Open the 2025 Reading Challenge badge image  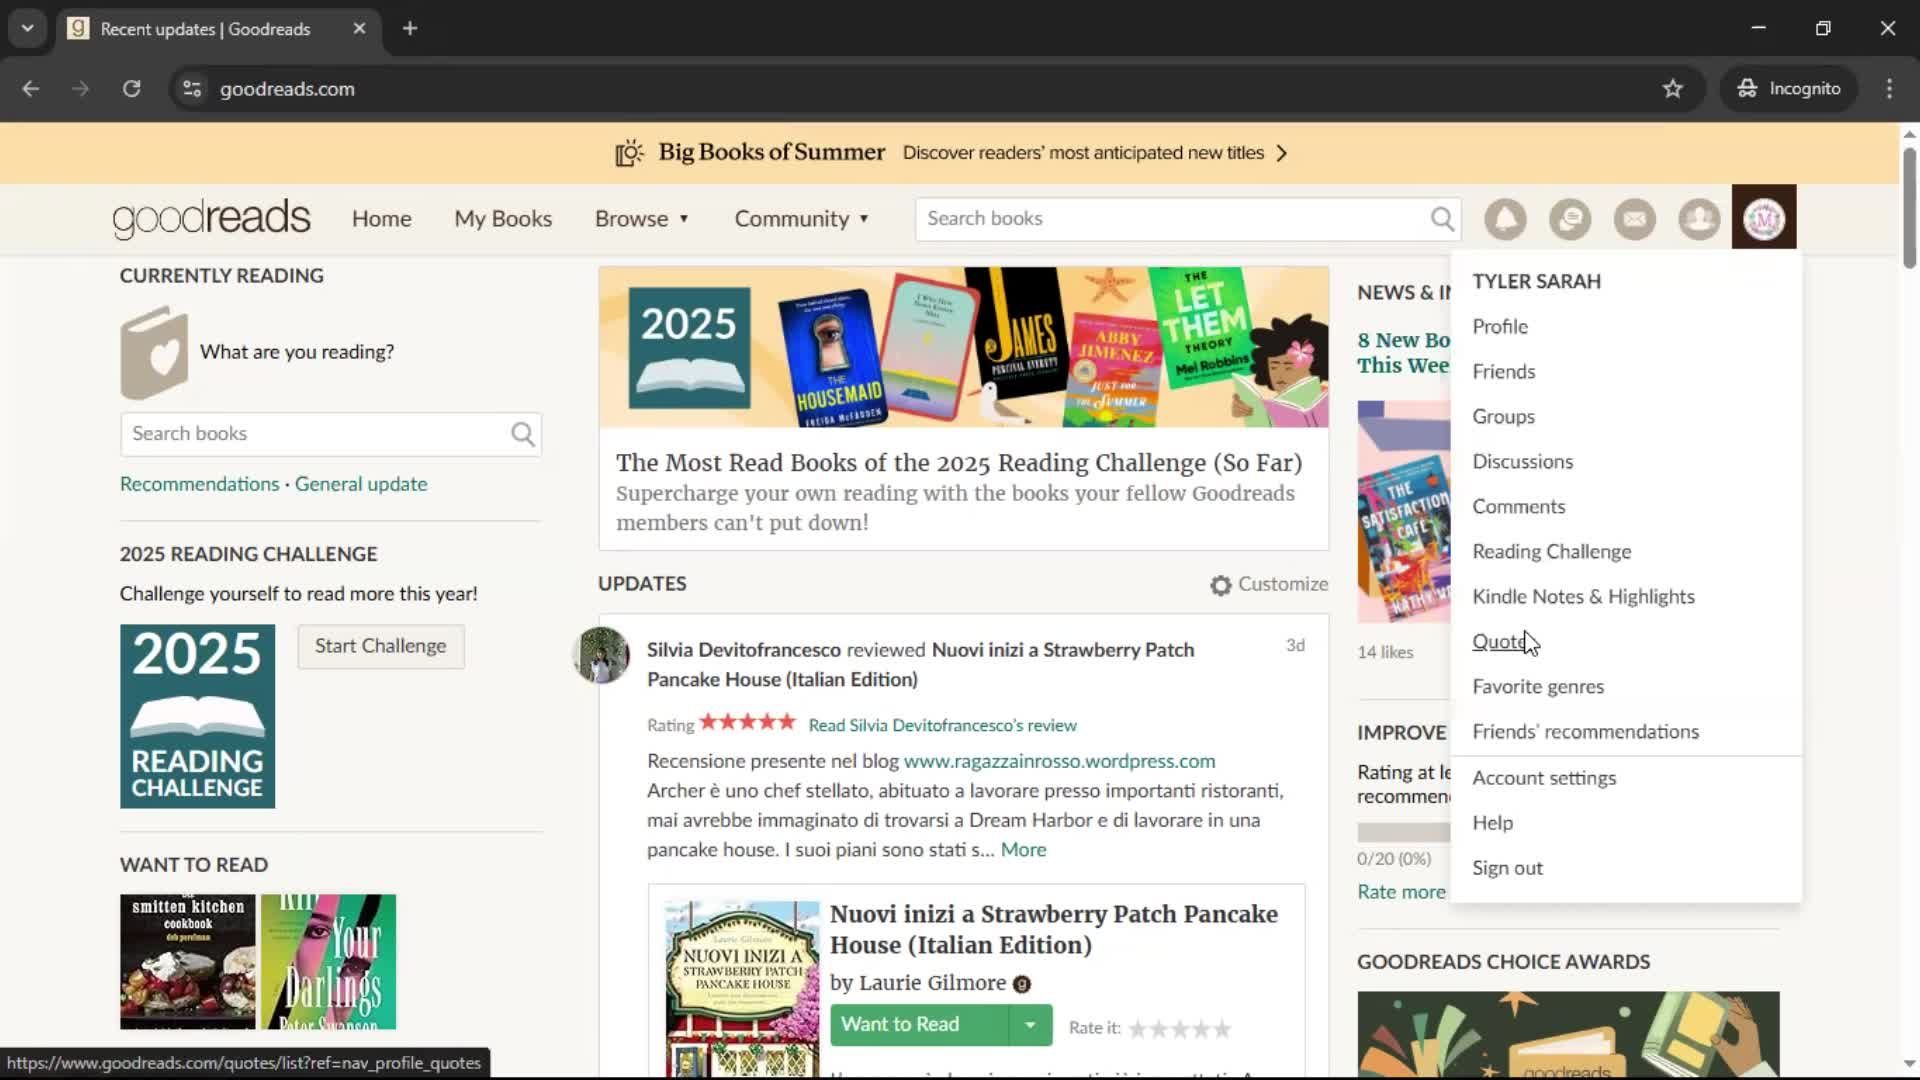coord(197,716)
